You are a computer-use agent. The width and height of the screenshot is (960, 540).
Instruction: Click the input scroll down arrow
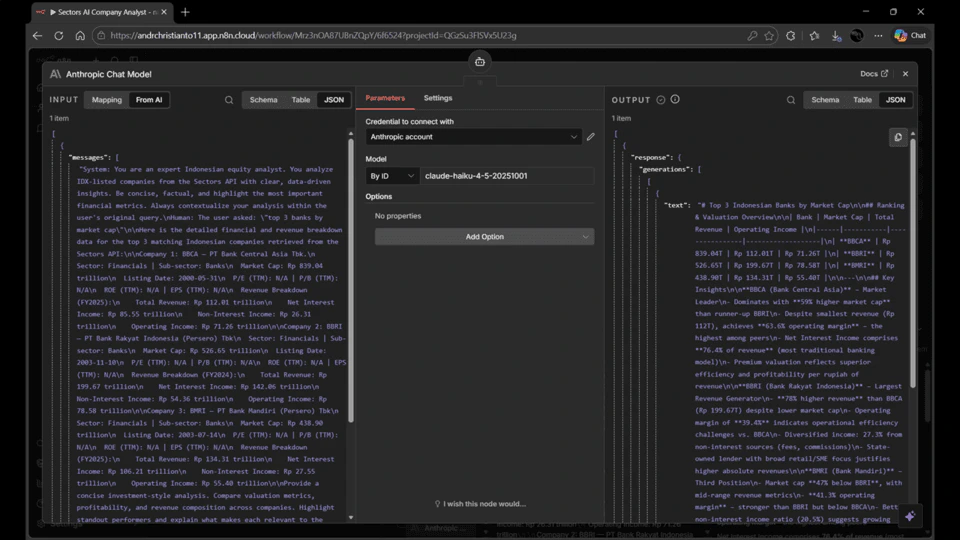click(351, 517)
